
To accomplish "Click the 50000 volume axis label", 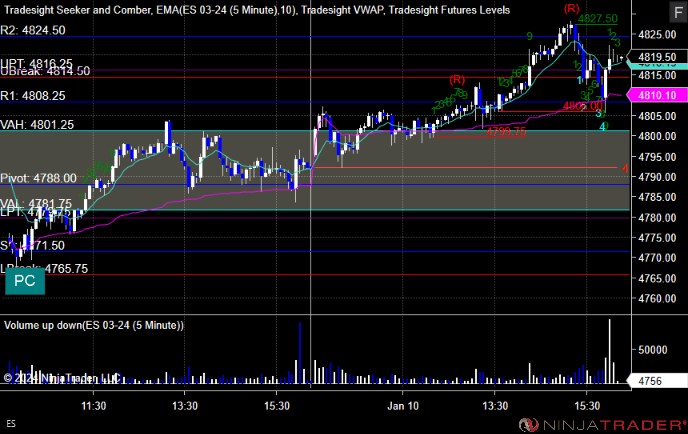I will [x=653, y=350].
